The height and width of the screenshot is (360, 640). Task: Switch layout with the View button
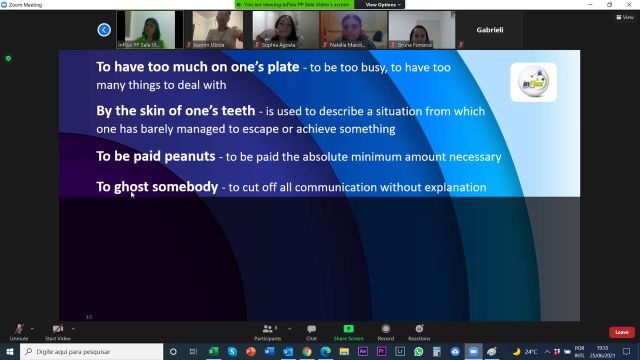click(625, 17)
